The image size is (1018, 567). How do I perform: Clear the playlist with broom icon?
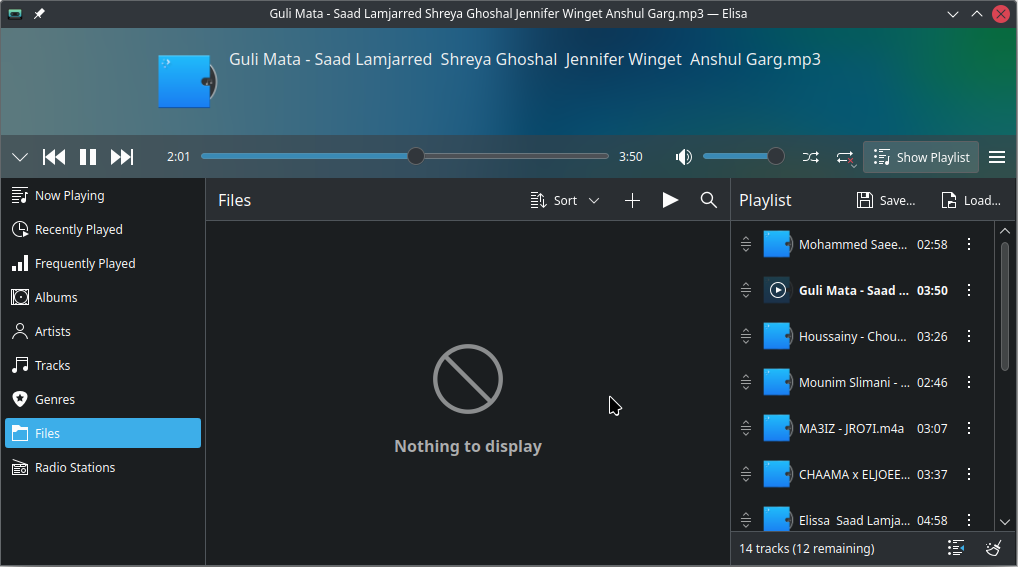tap(993, 548)
